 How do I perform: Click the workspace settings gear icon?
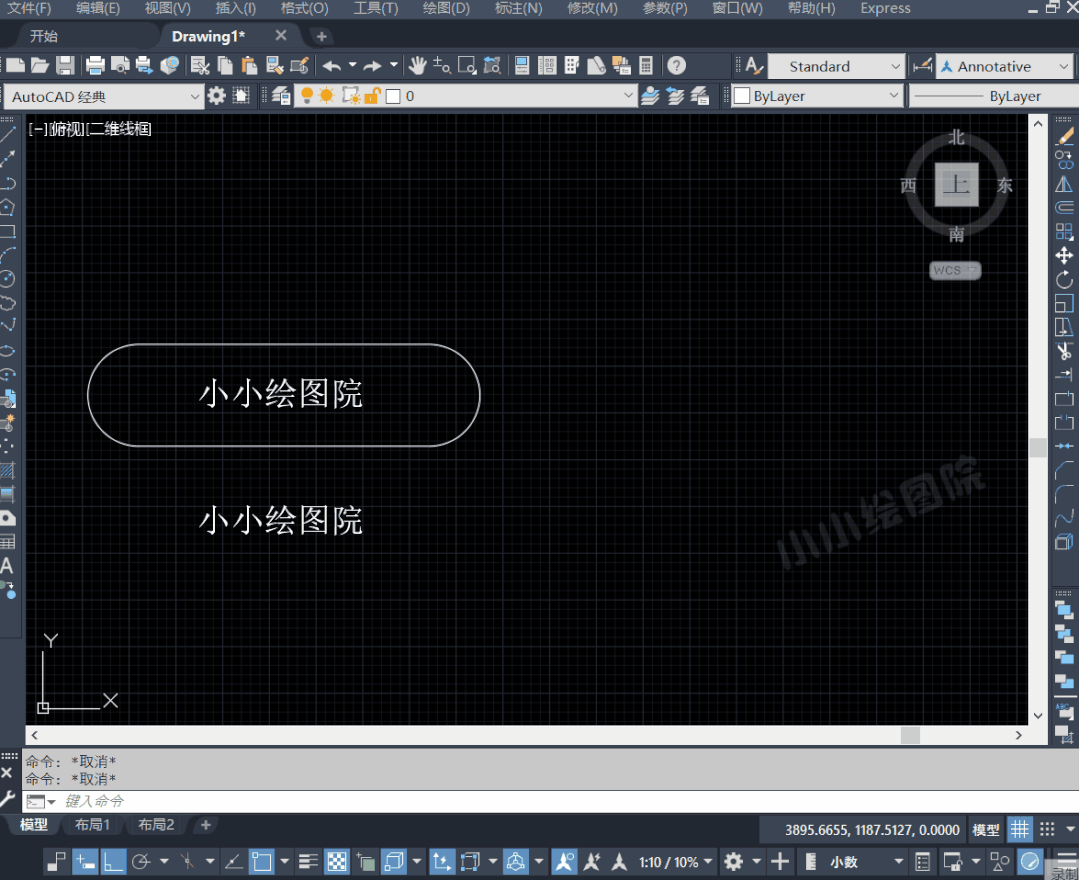(216, 96)
